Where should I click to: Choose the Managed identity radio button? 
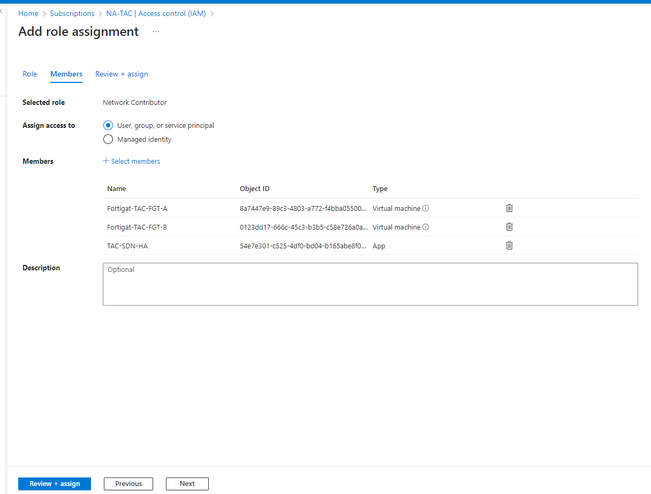(x=108, y=140)
